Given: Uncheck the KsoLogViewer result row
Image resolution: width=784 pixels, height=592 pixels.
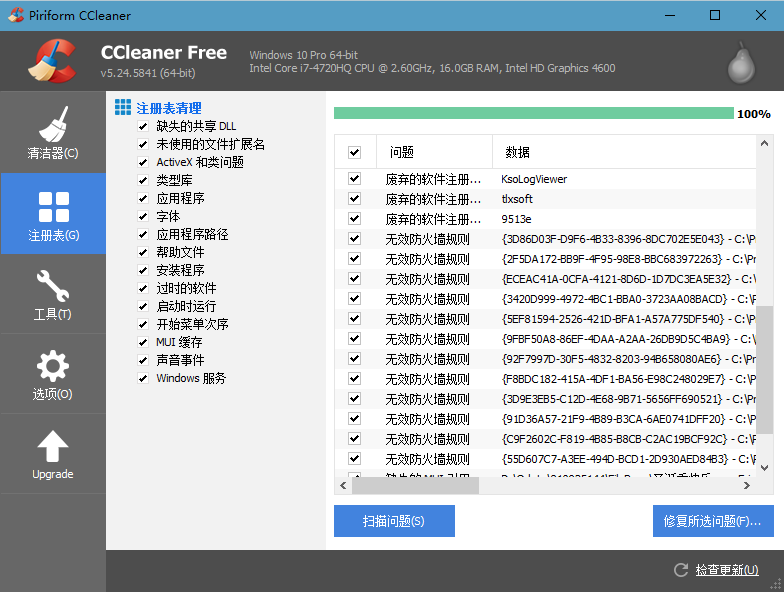Looking at the screenshot, I should coord(354,178).
